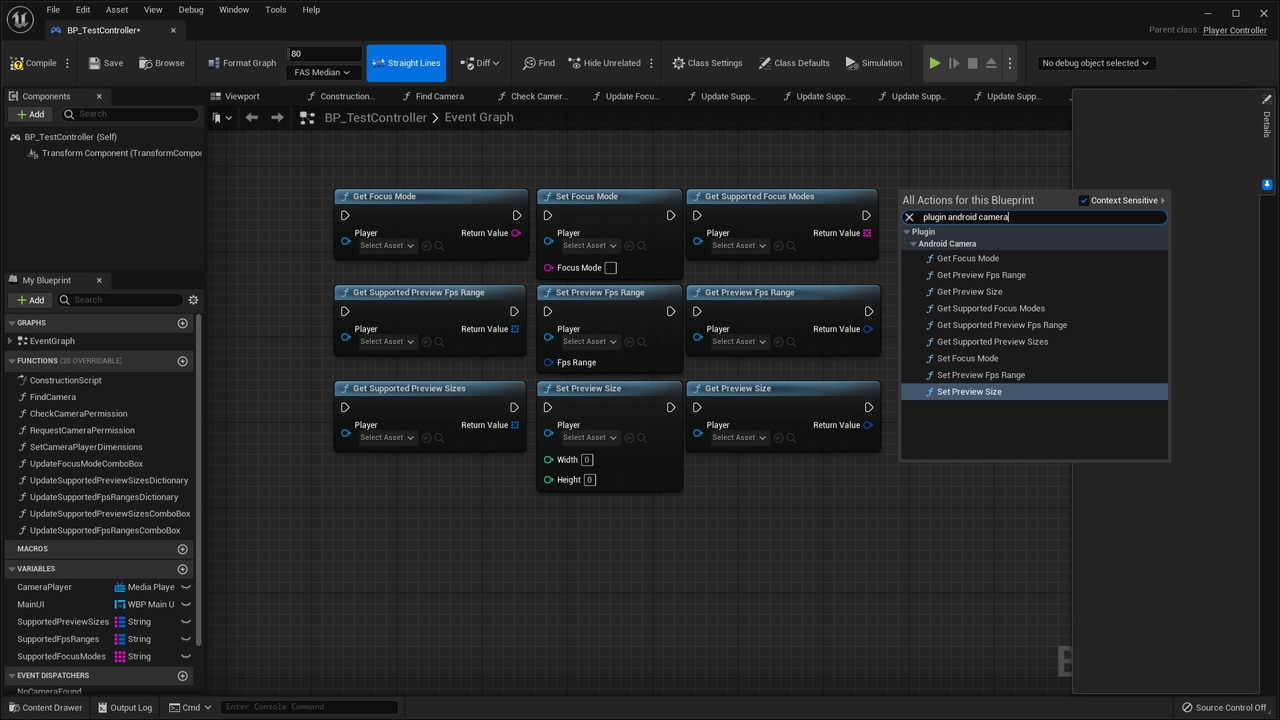Open play options three-dot menu
Image resolution: width=1280 pixels, height=720 pixels.
(x=1010, y=63)
